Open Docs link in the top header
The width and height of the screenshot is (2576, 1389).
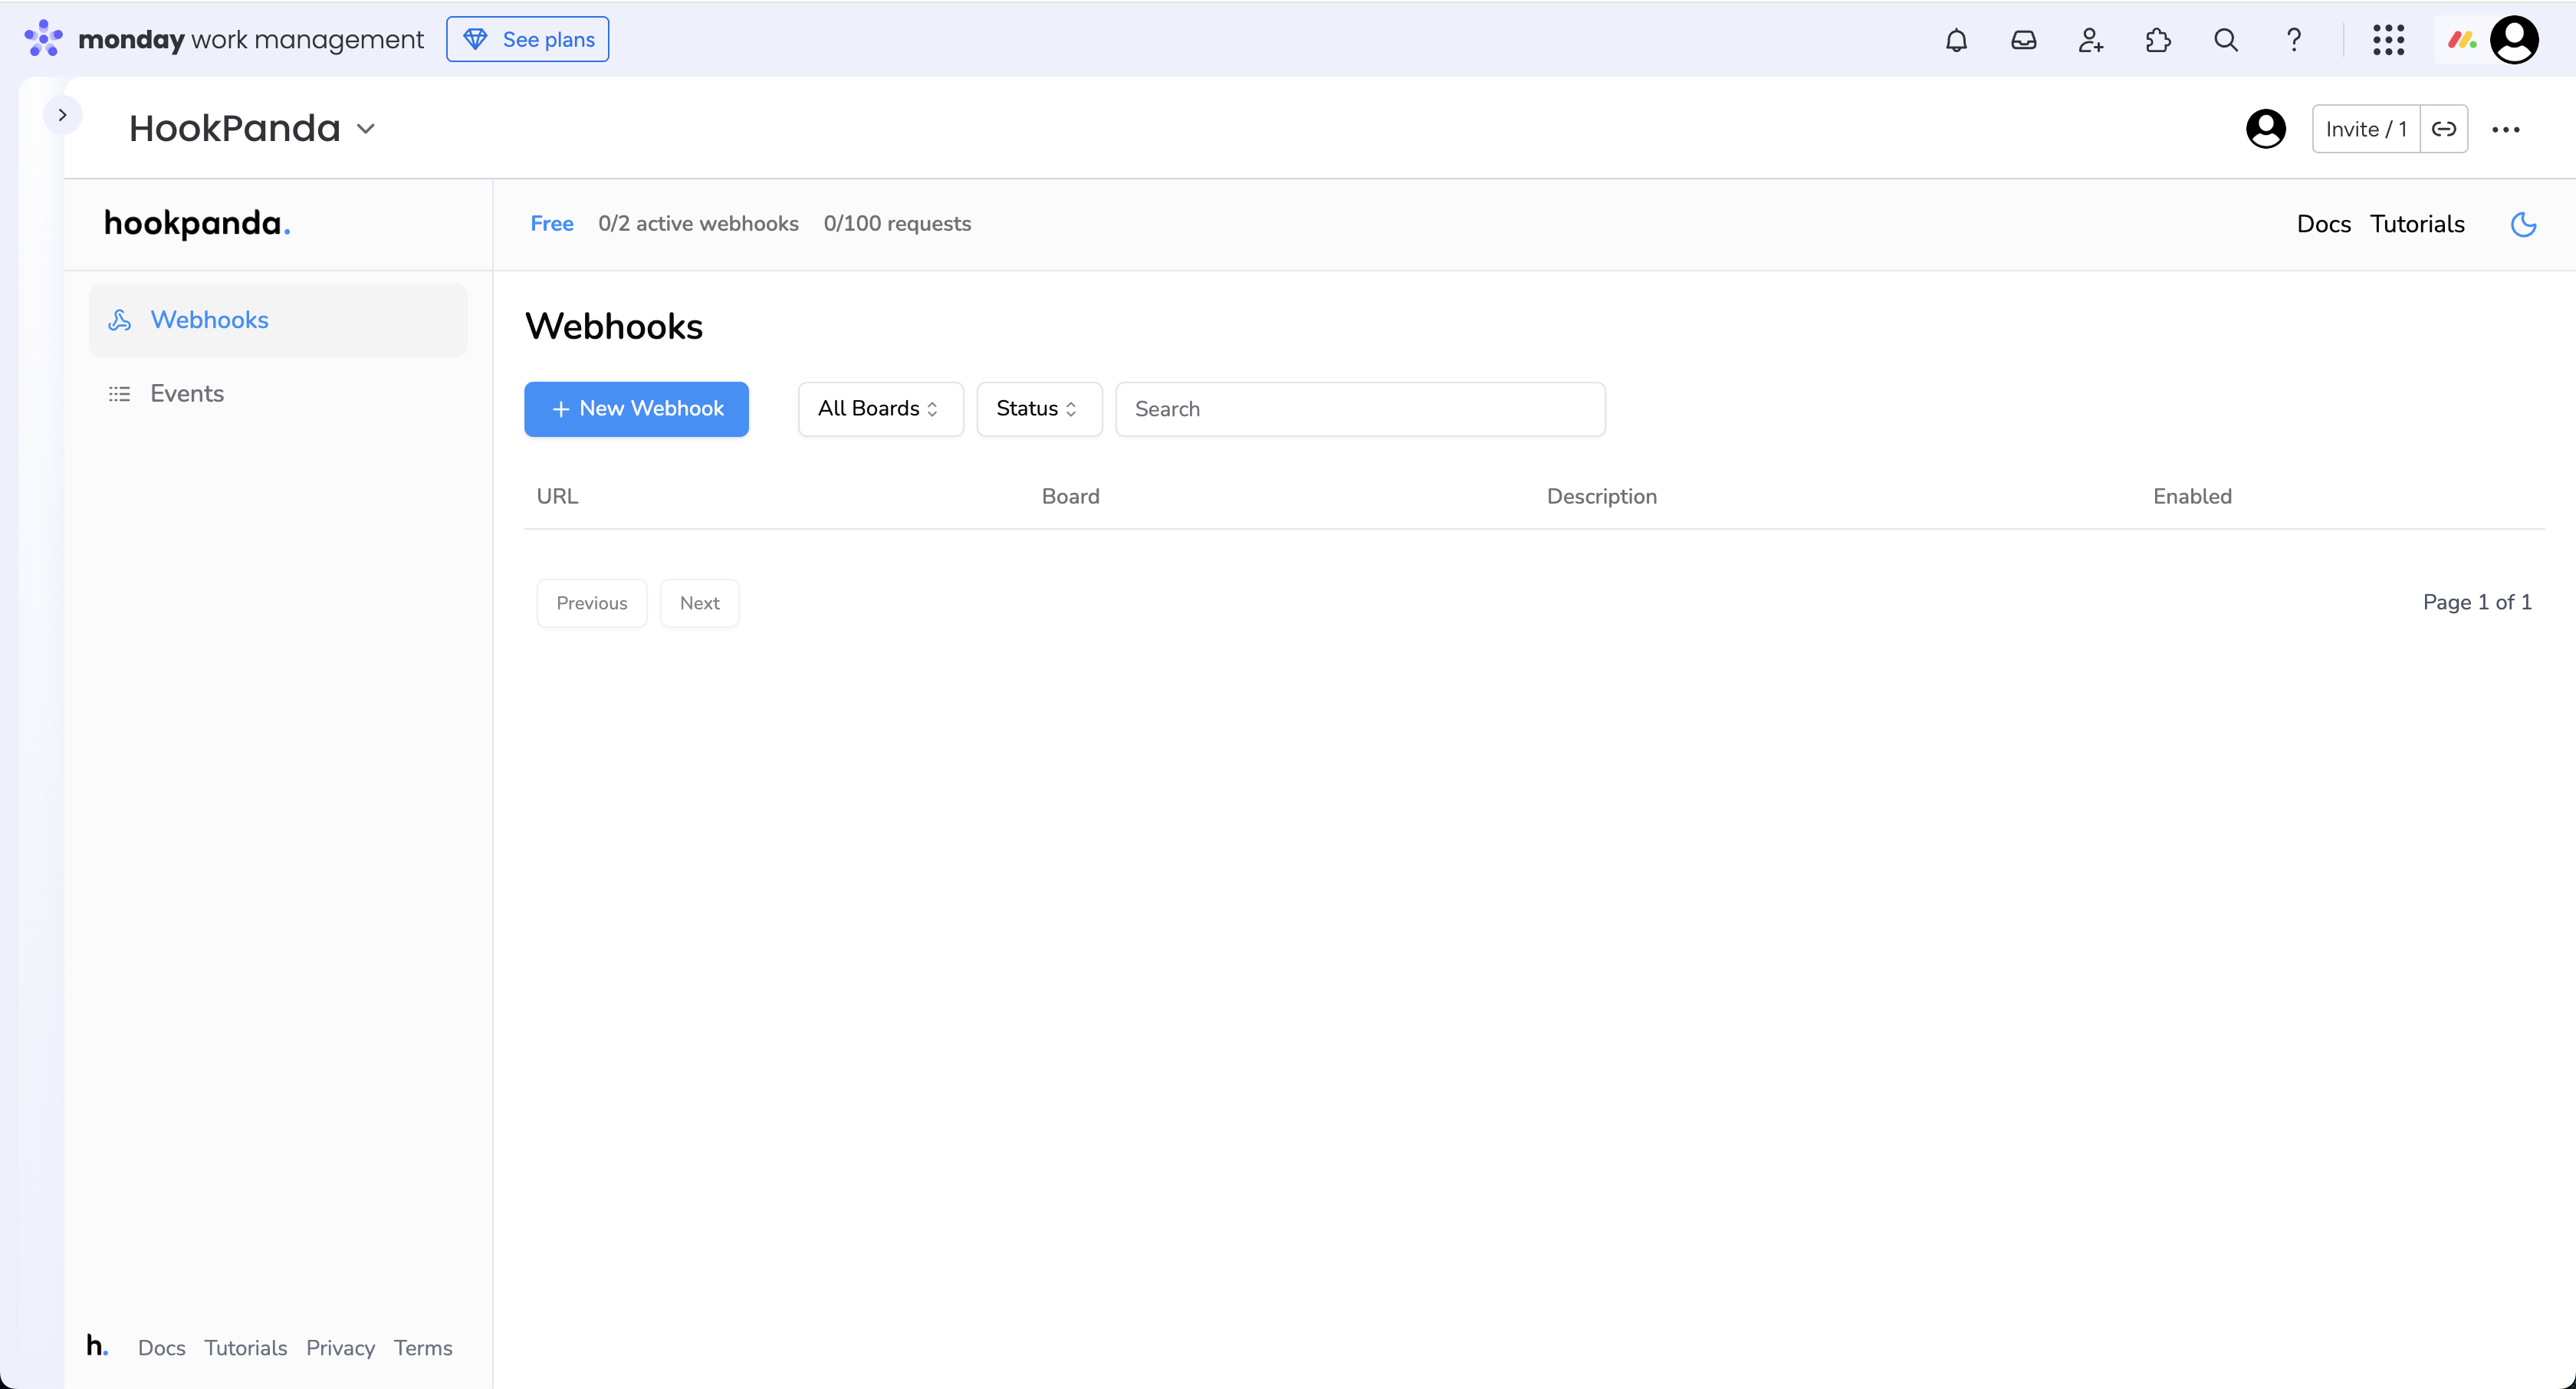point(2323,224)
